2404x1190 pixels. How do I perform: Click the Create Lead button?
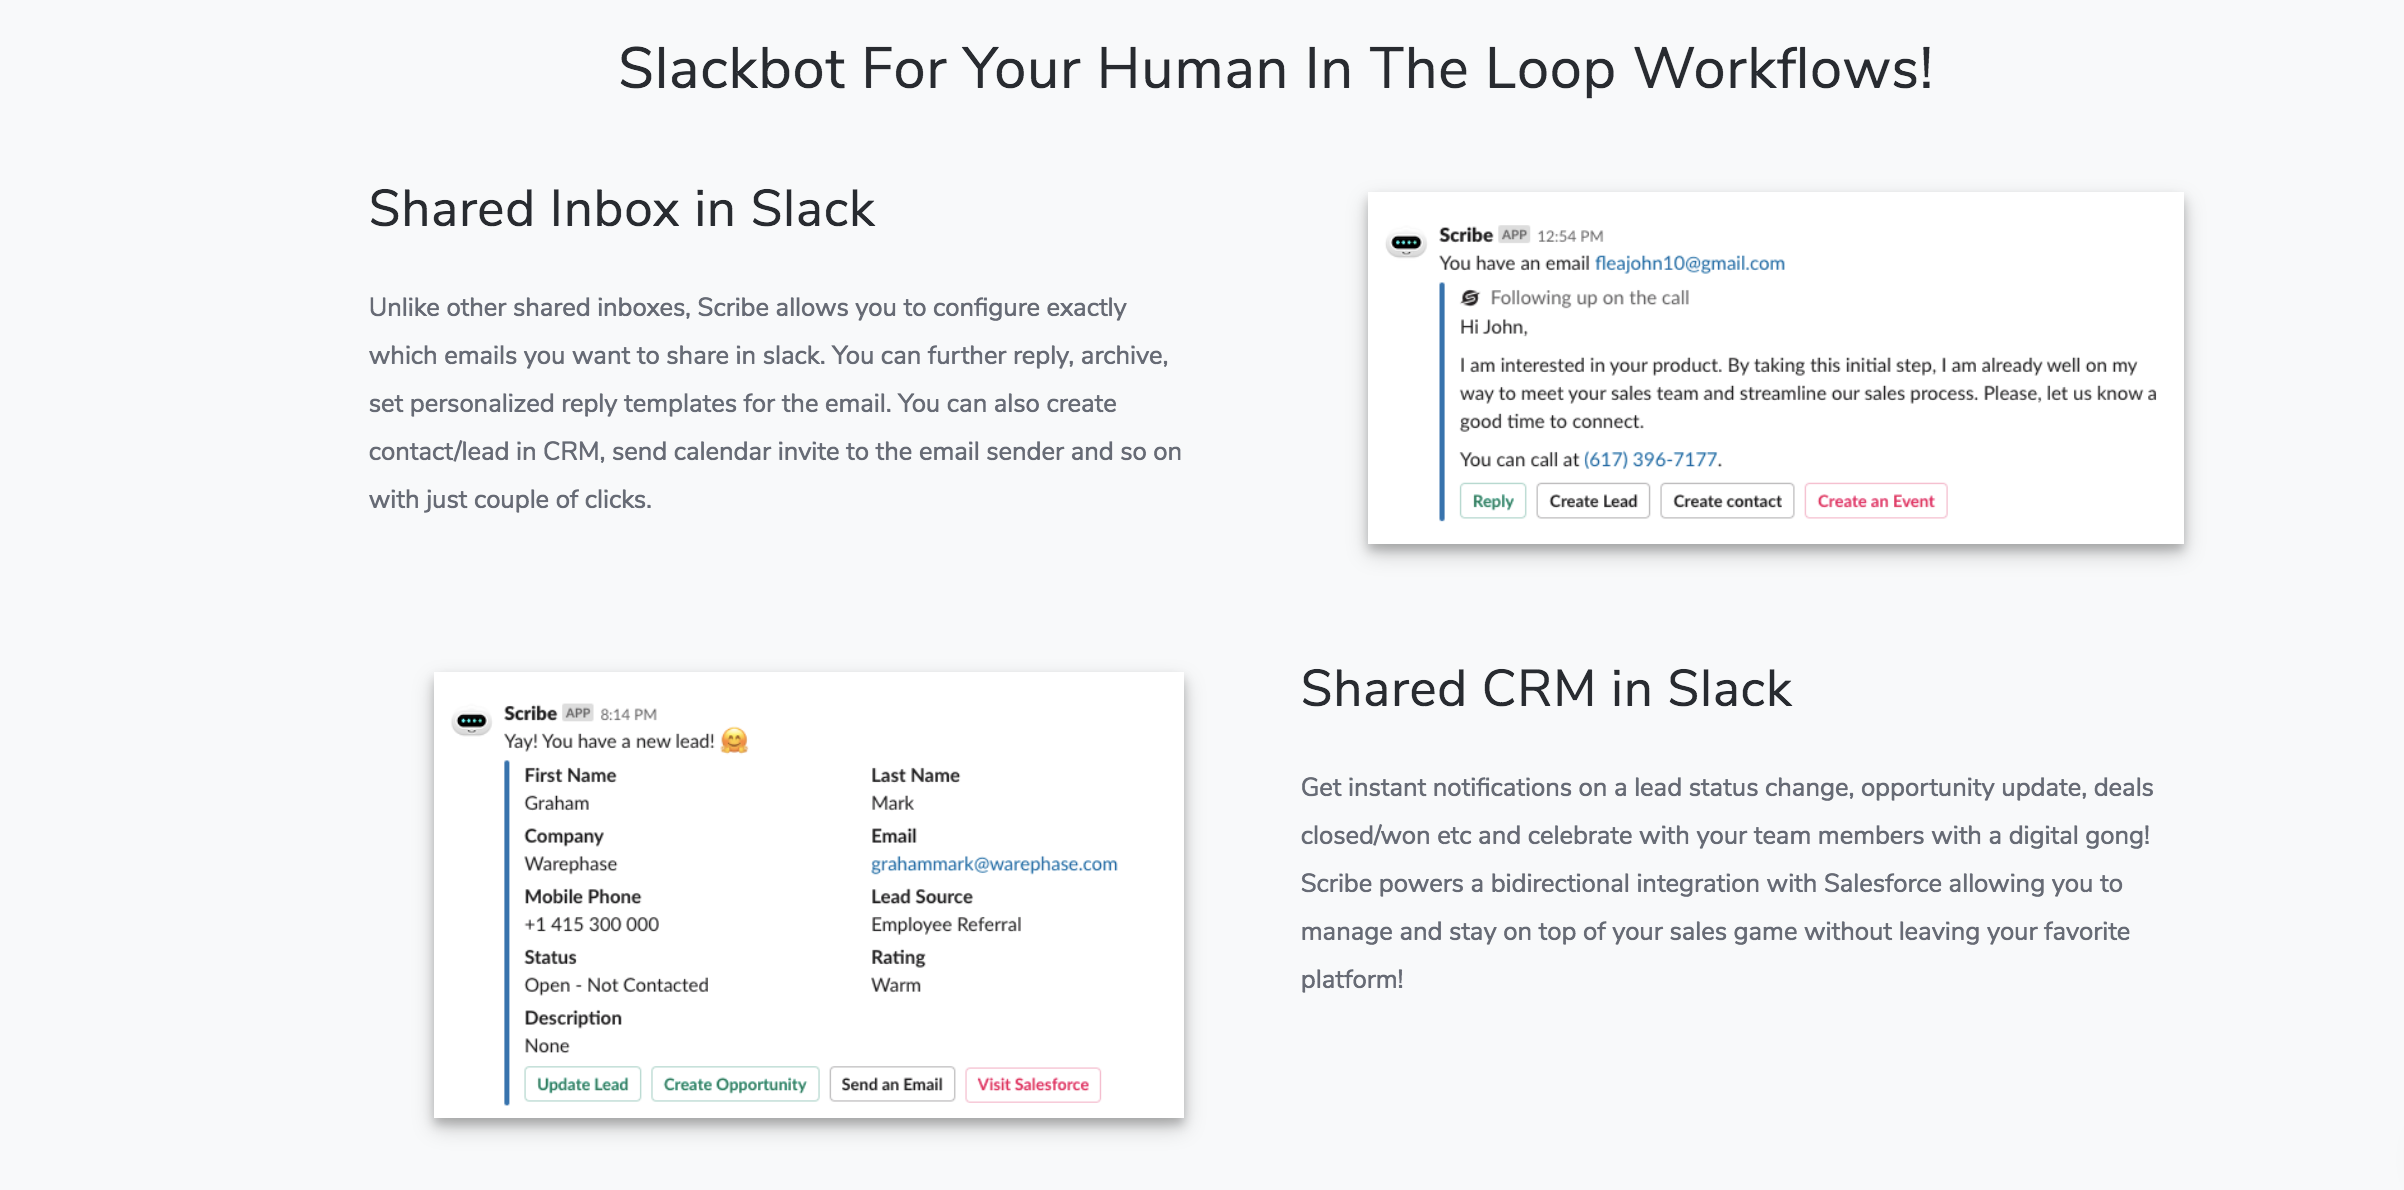pos(1593,501)
